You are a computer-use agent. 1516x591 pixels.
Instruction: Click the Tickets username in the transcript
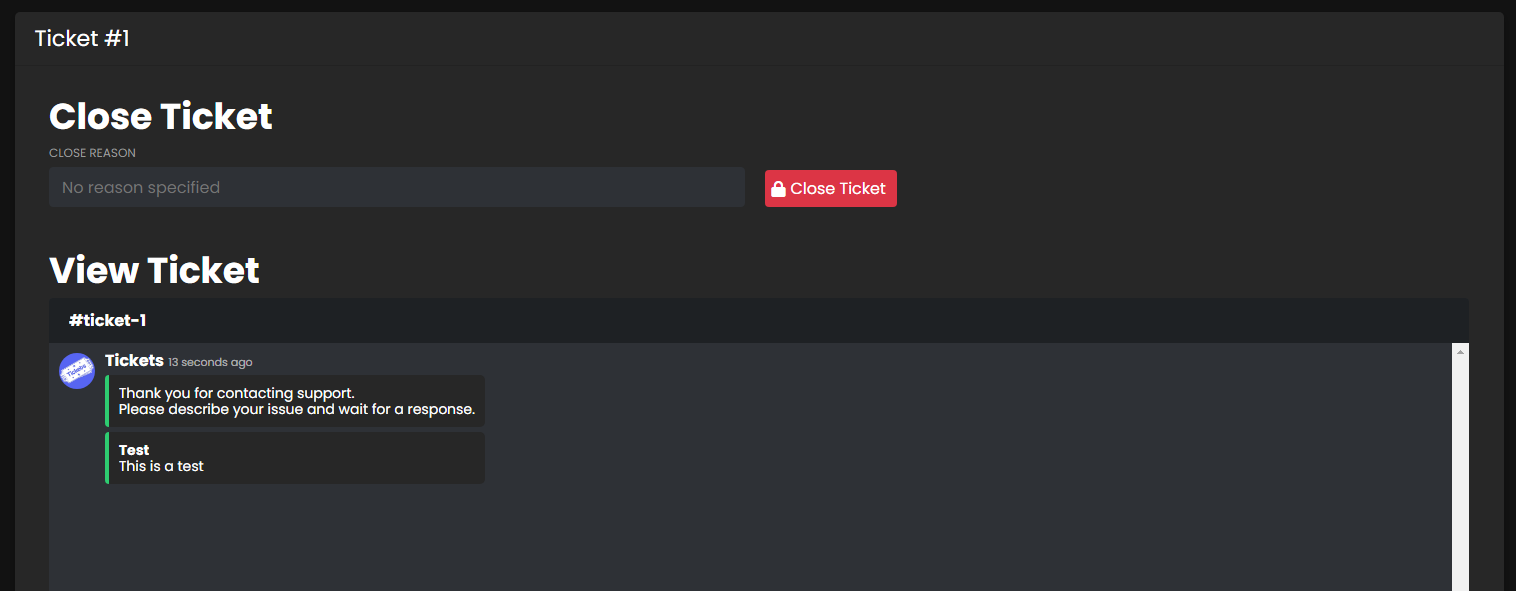tap(134, 360)
